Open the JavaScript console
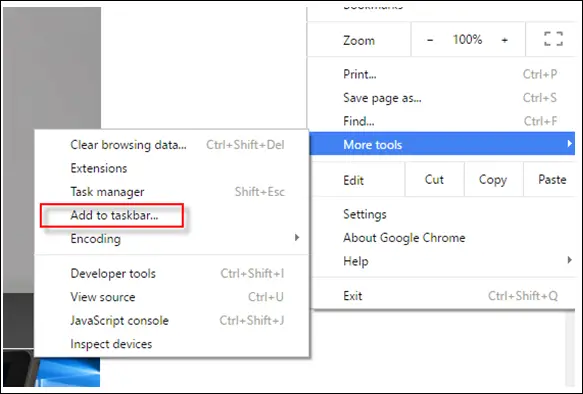The image size is (583, 394). click(119, 320)
